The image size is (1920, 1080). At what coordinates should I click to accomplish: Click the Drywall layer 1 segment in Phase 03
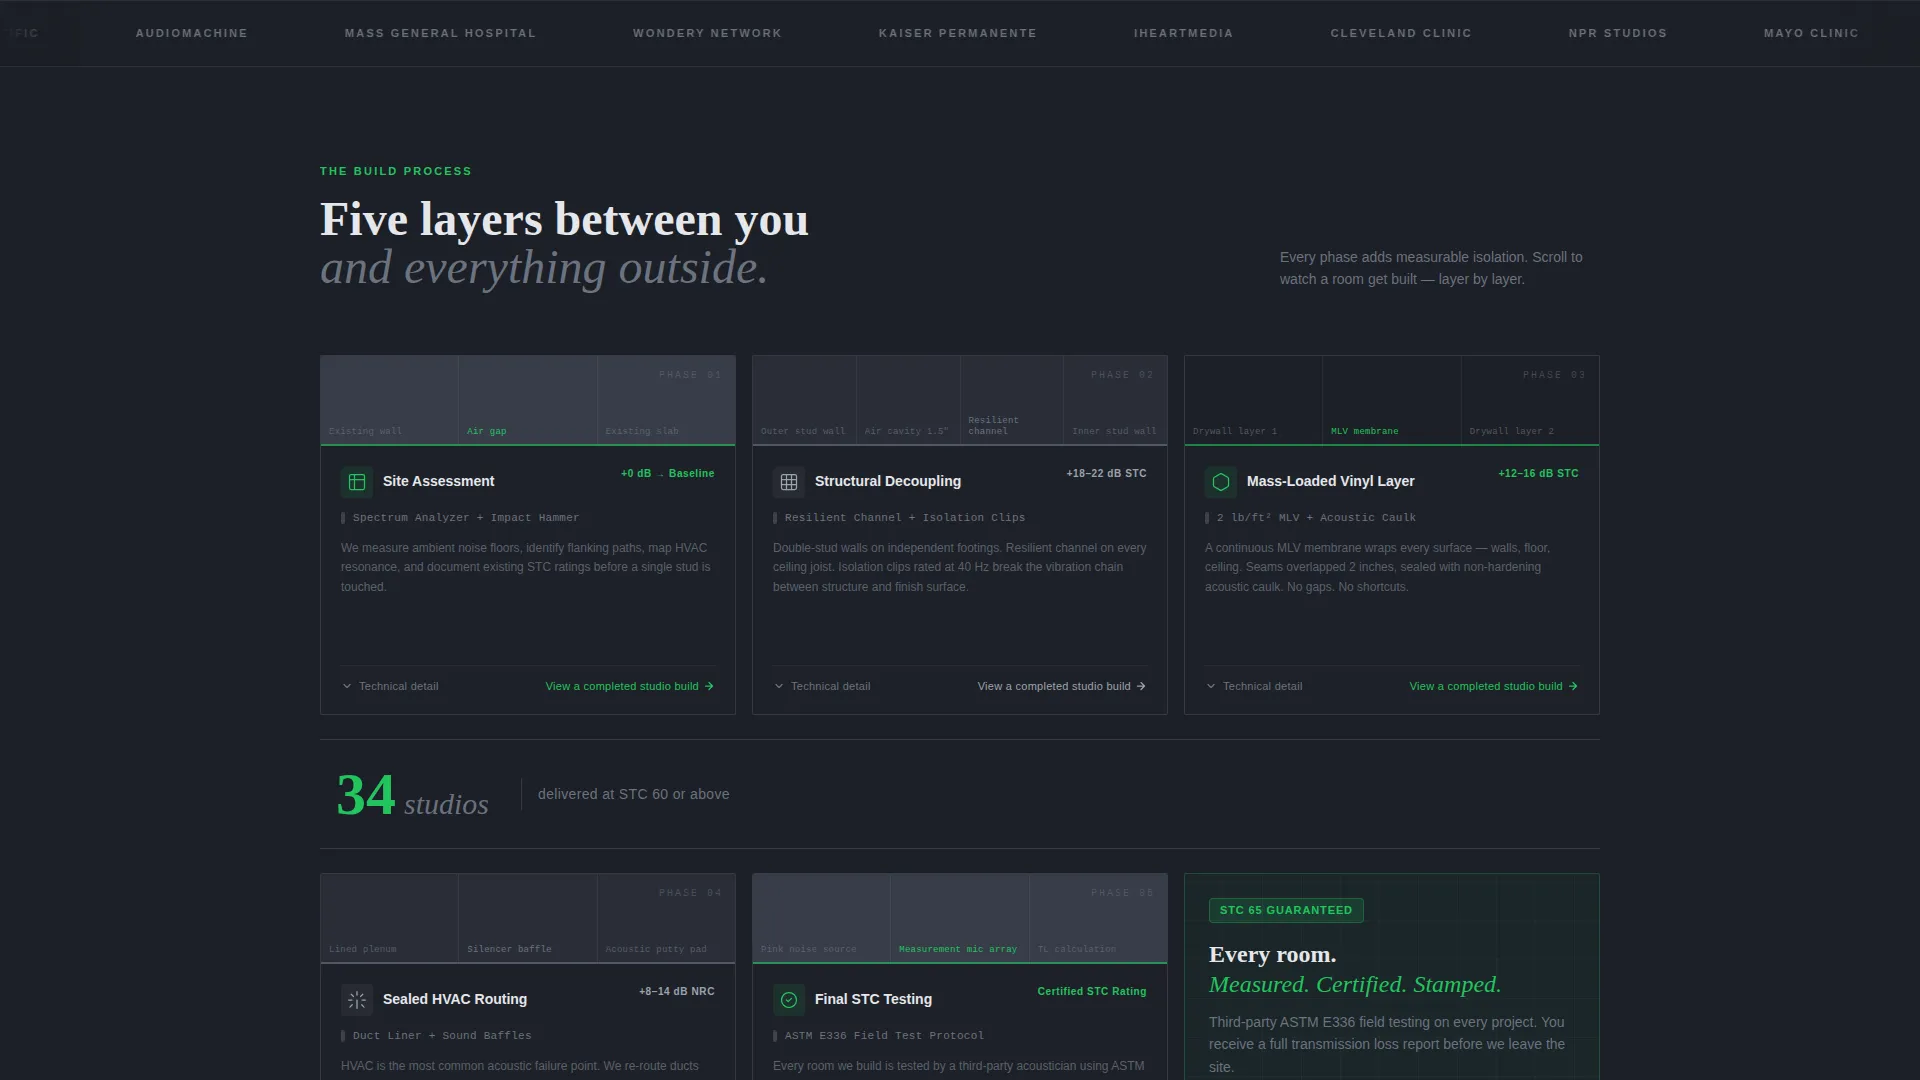(1253, 400)
